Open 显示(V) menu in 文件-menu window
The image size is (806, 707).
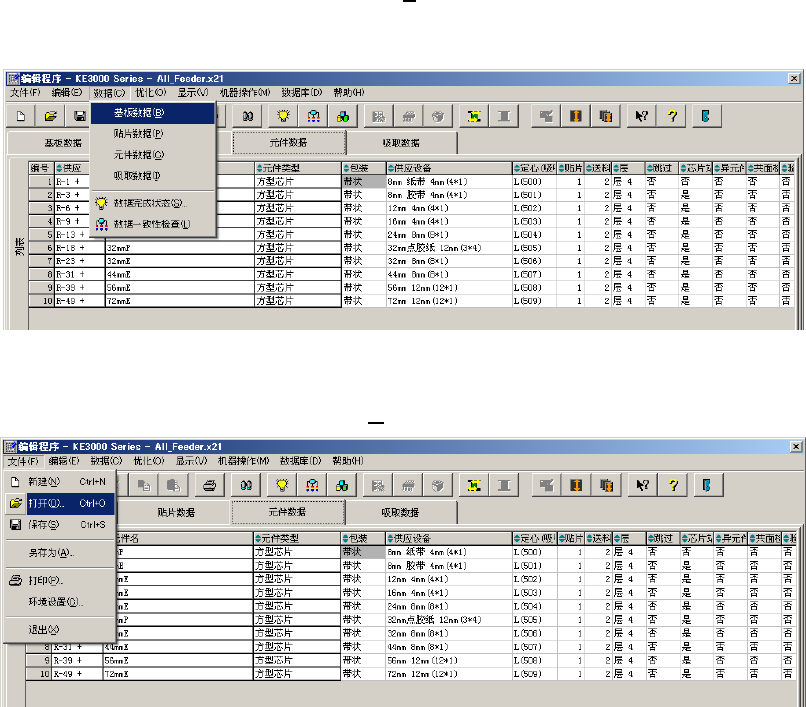192,461
